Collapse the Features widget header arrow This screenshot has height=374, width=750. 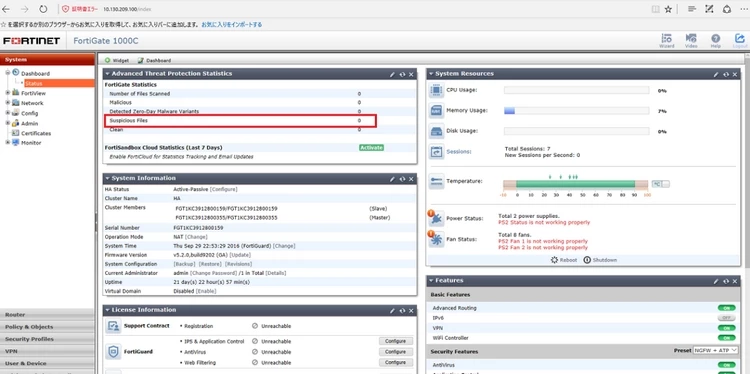click(431, 281)
